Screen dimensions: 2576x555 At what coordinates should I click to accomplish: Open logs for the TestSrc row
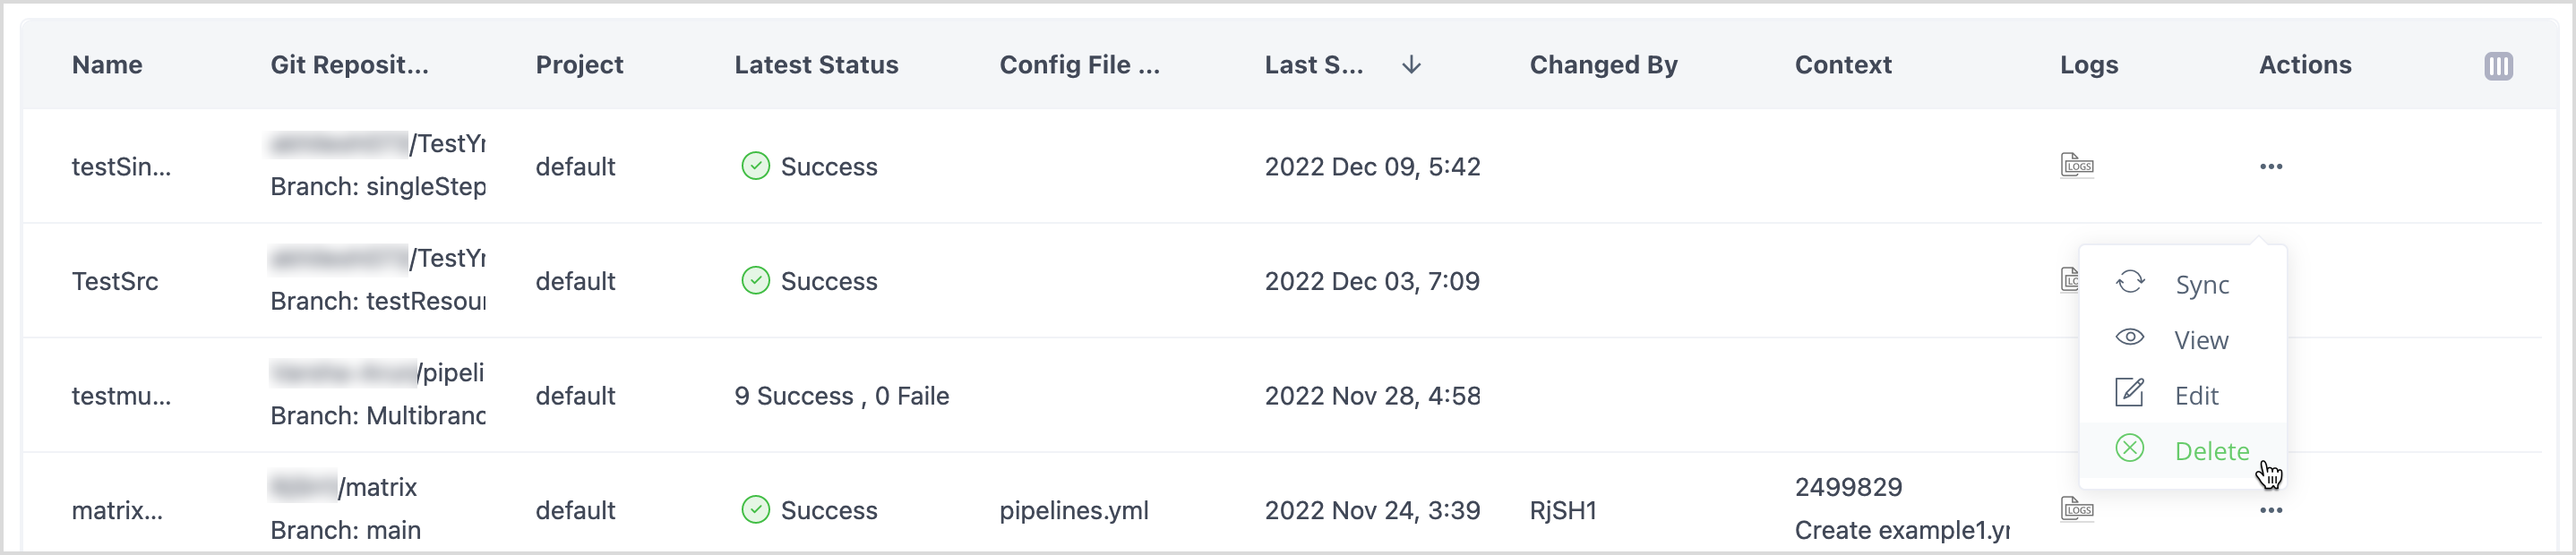2069,279
